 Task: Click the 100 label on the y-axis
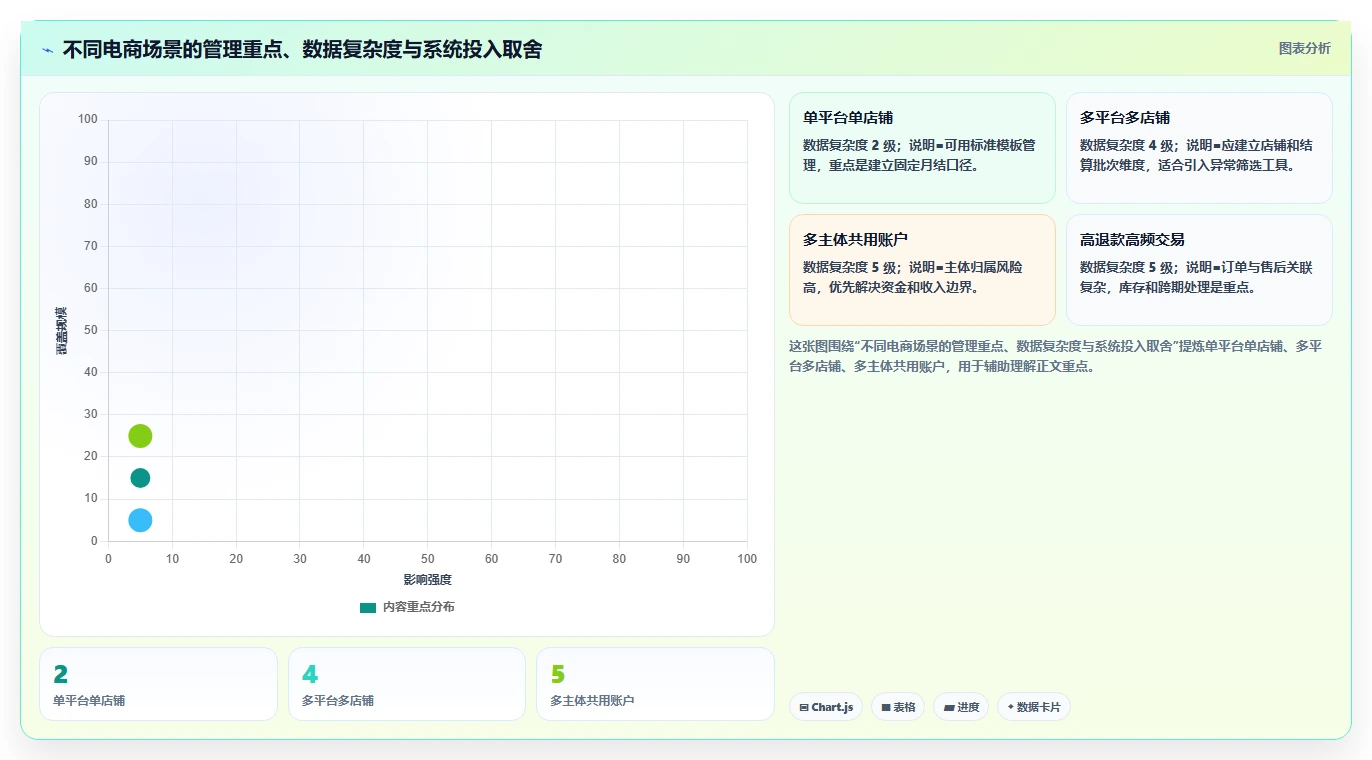click(x=88, y=120)
